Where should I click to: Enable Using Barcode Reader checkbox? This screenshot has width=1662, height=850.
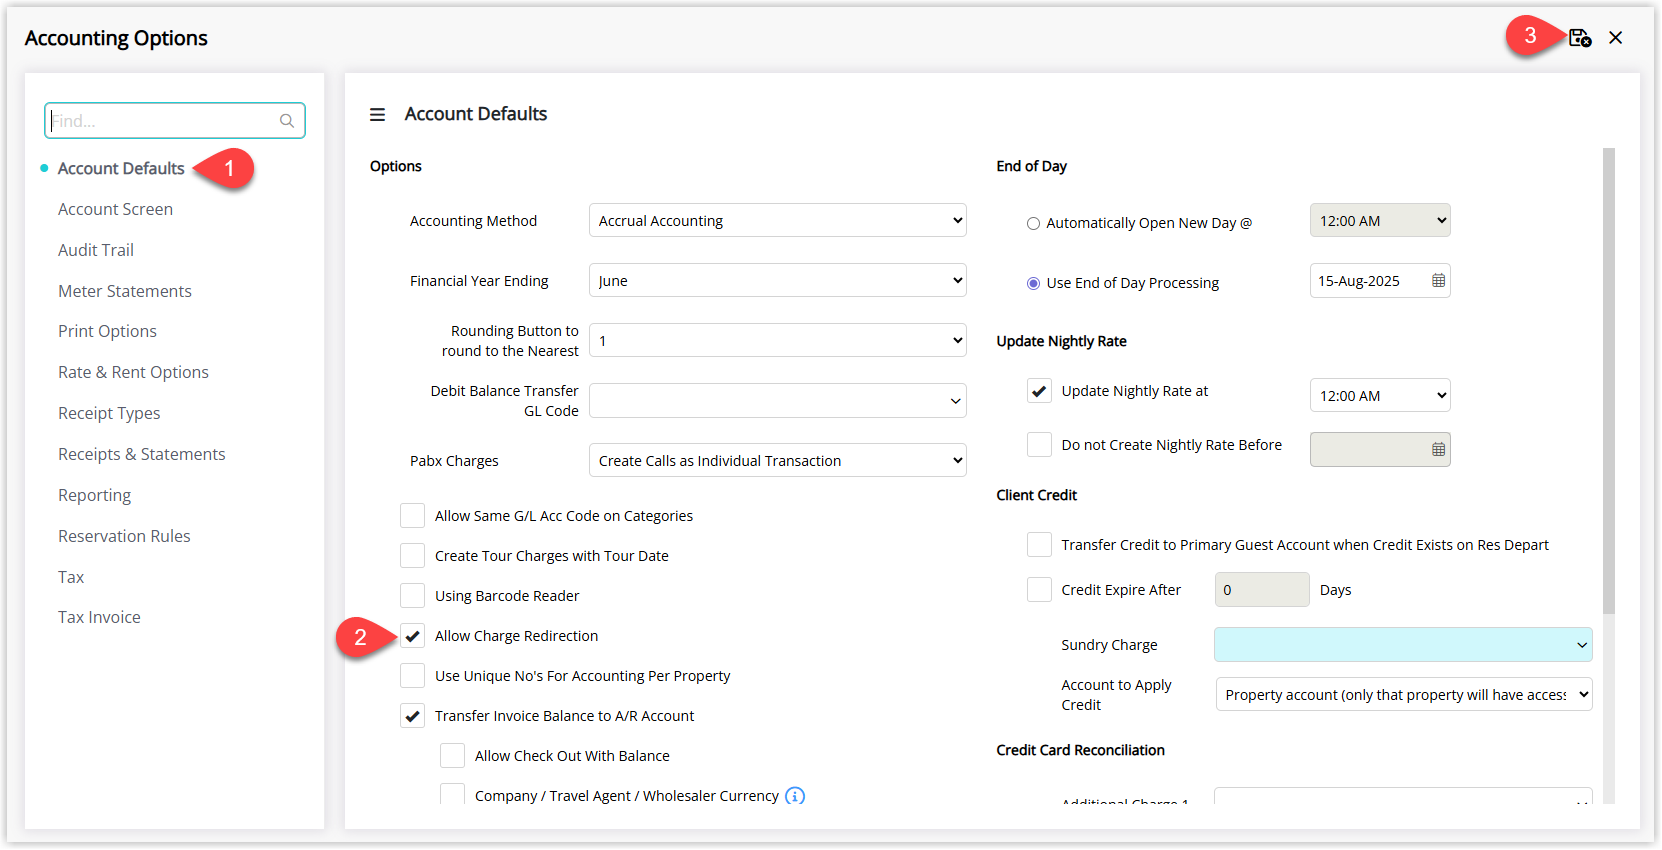coord(412,596)
